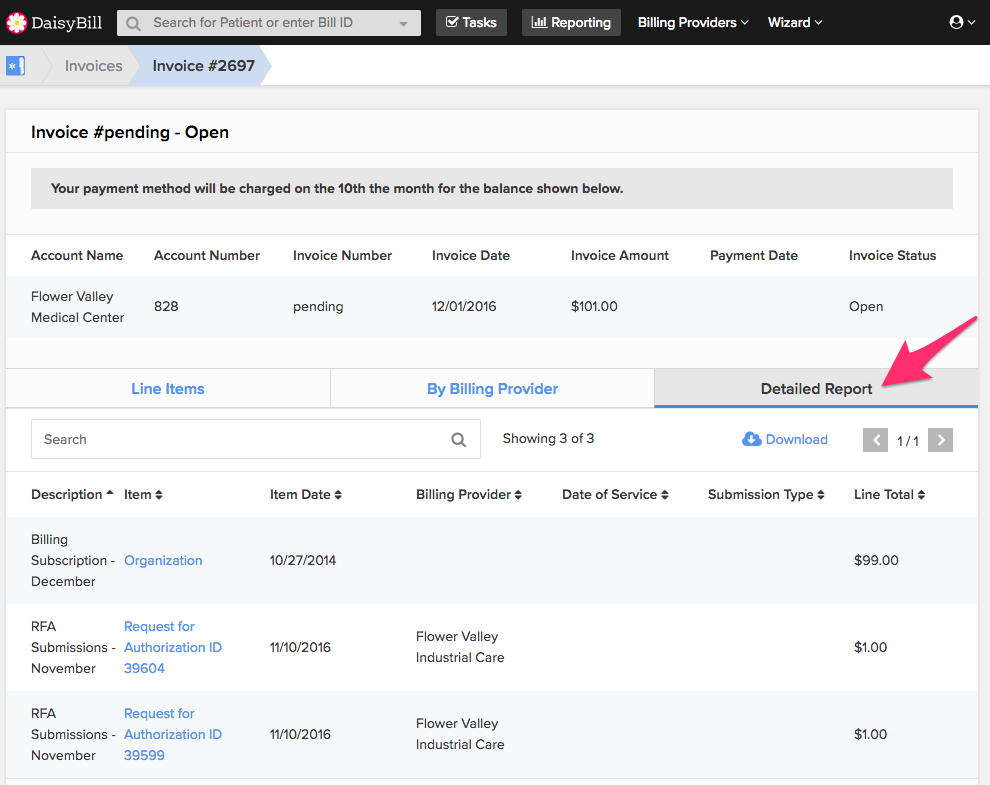Click Flower Valley Medical Center account name
This screenshot has height=785, width=990.
(78, 307)
